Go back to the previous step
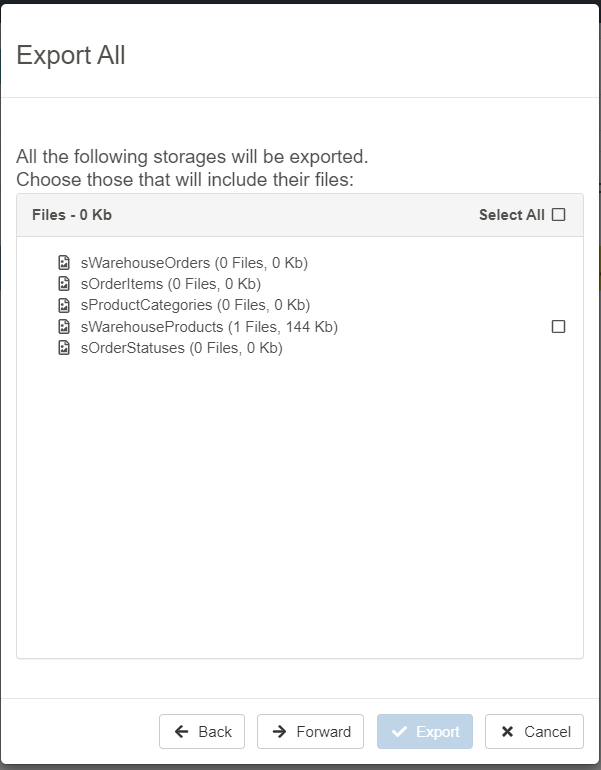Screen dimensions: 601x770 click(x=203, y=732)
